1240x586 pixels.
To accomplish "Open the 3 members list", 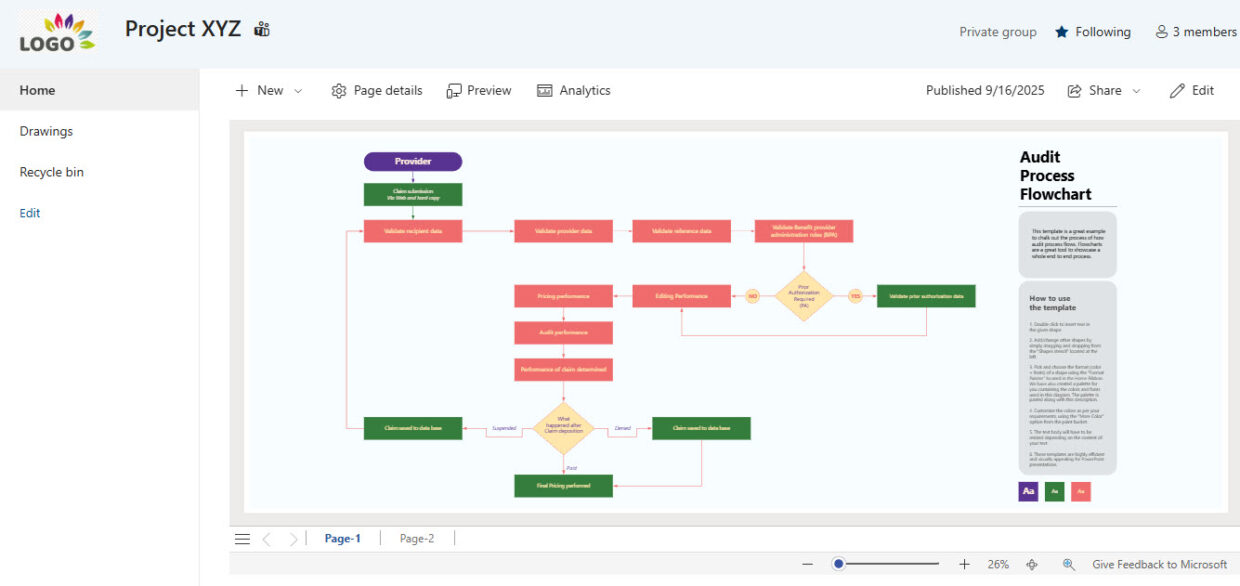I will 1196,32.
